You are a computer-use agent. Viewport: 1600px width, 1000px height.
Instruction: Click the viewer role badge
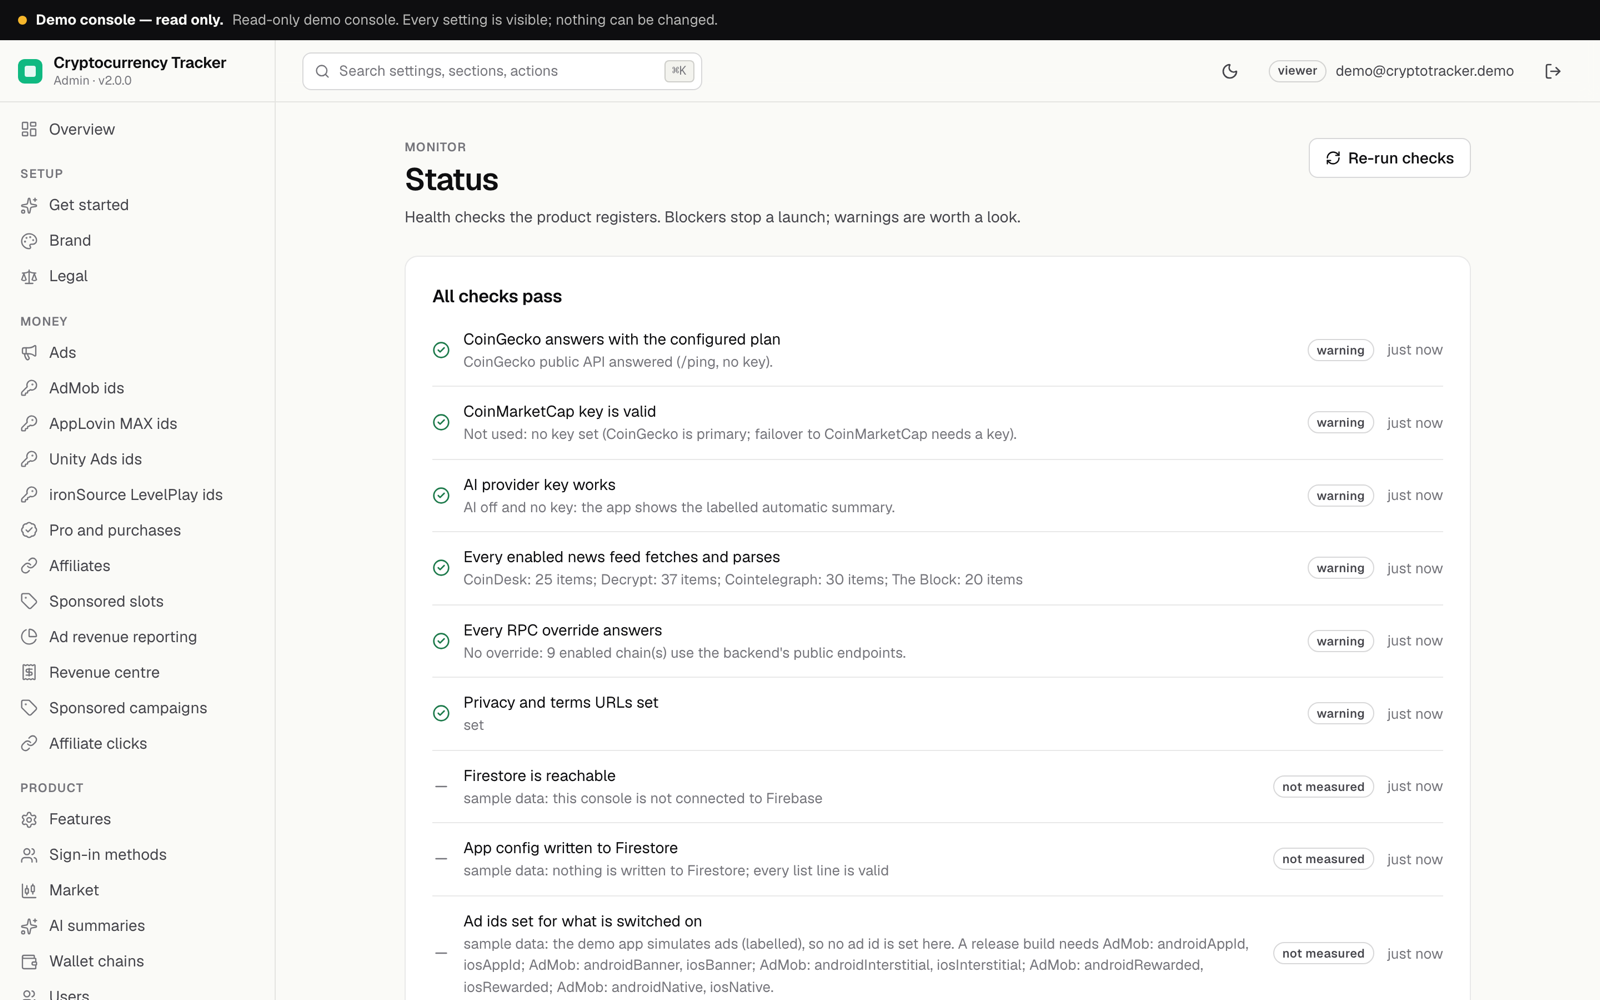[1297, 71]
